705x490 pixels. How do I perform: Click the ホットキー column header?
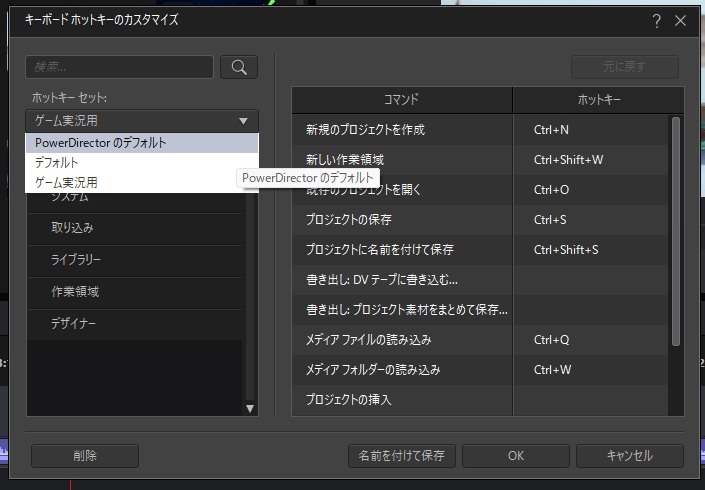598,100
